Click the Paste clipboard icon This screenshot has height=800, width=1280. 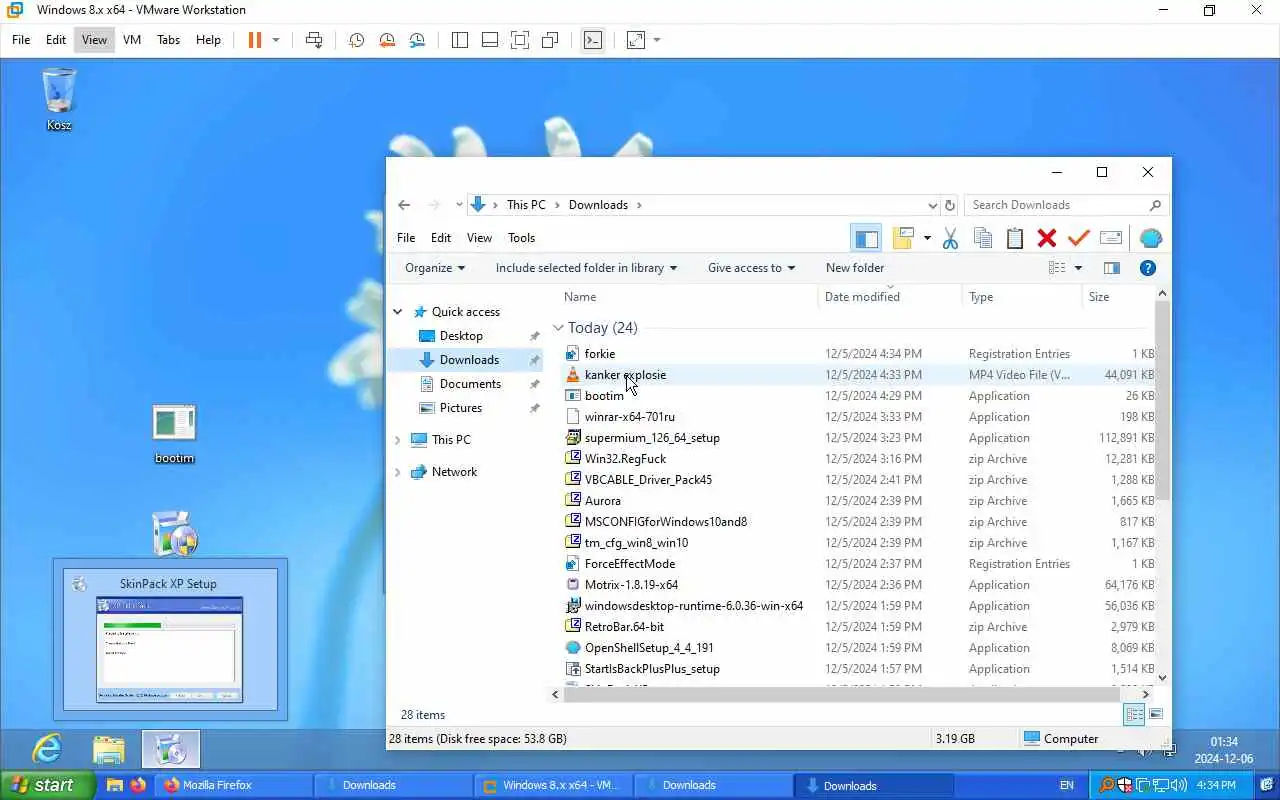click(1015, 238)
